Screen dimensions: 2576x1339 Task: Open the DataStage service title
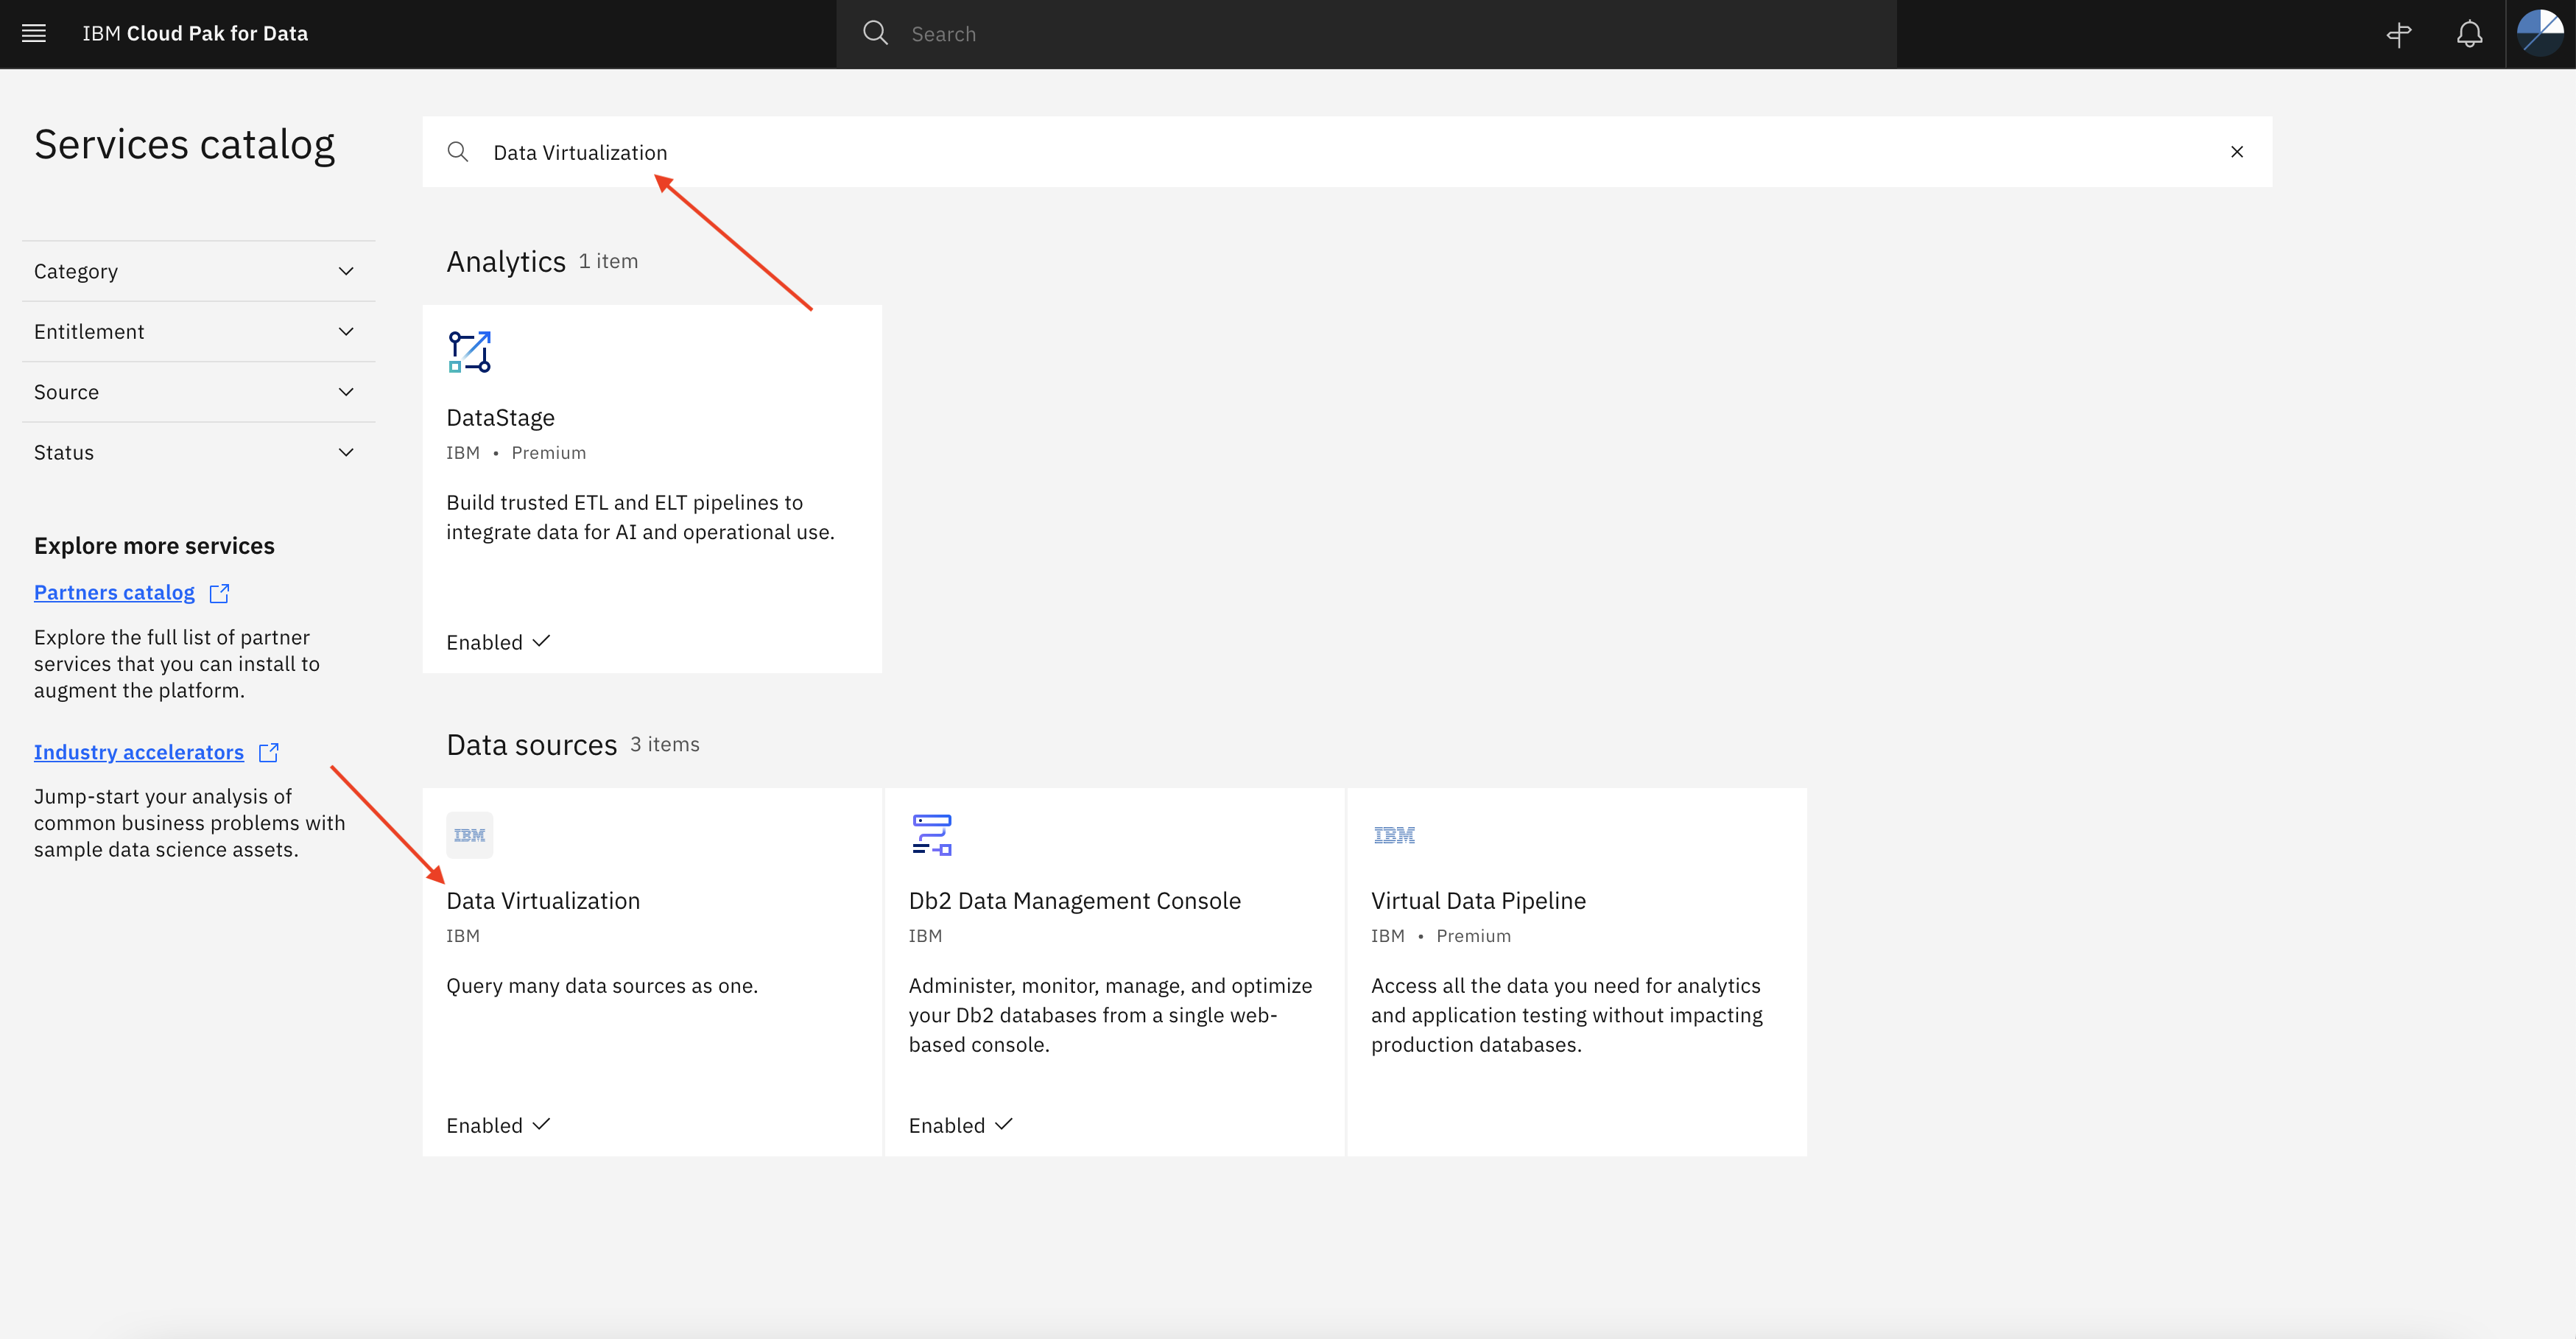pos(500,418)
